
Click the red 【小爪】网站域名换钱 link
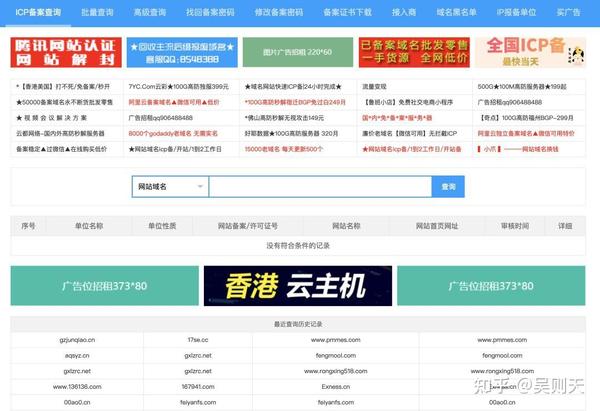pos(518,149)
